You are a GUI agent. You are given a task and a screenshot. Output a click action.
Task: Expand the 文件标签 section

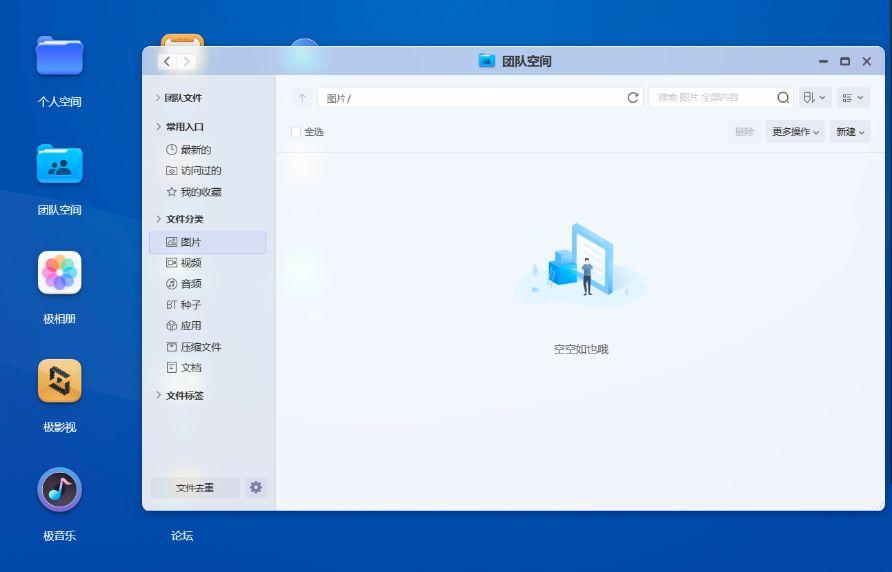click(x=184, y=396)
